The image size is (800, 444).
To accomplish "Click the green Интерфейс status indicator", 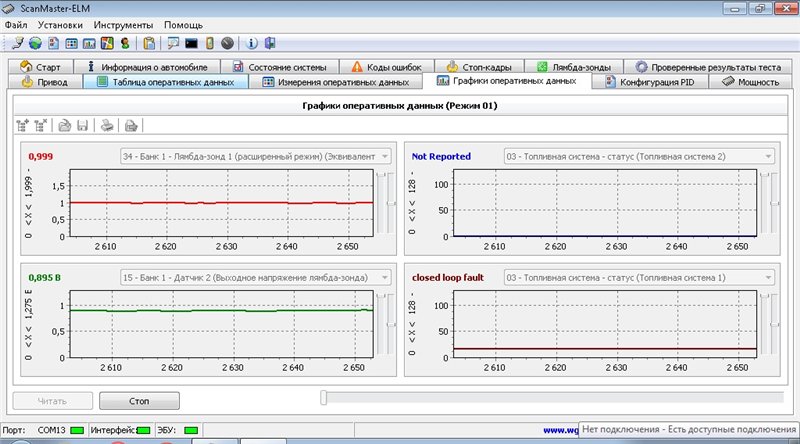I will pyautogui.click(x=144, y=430).
